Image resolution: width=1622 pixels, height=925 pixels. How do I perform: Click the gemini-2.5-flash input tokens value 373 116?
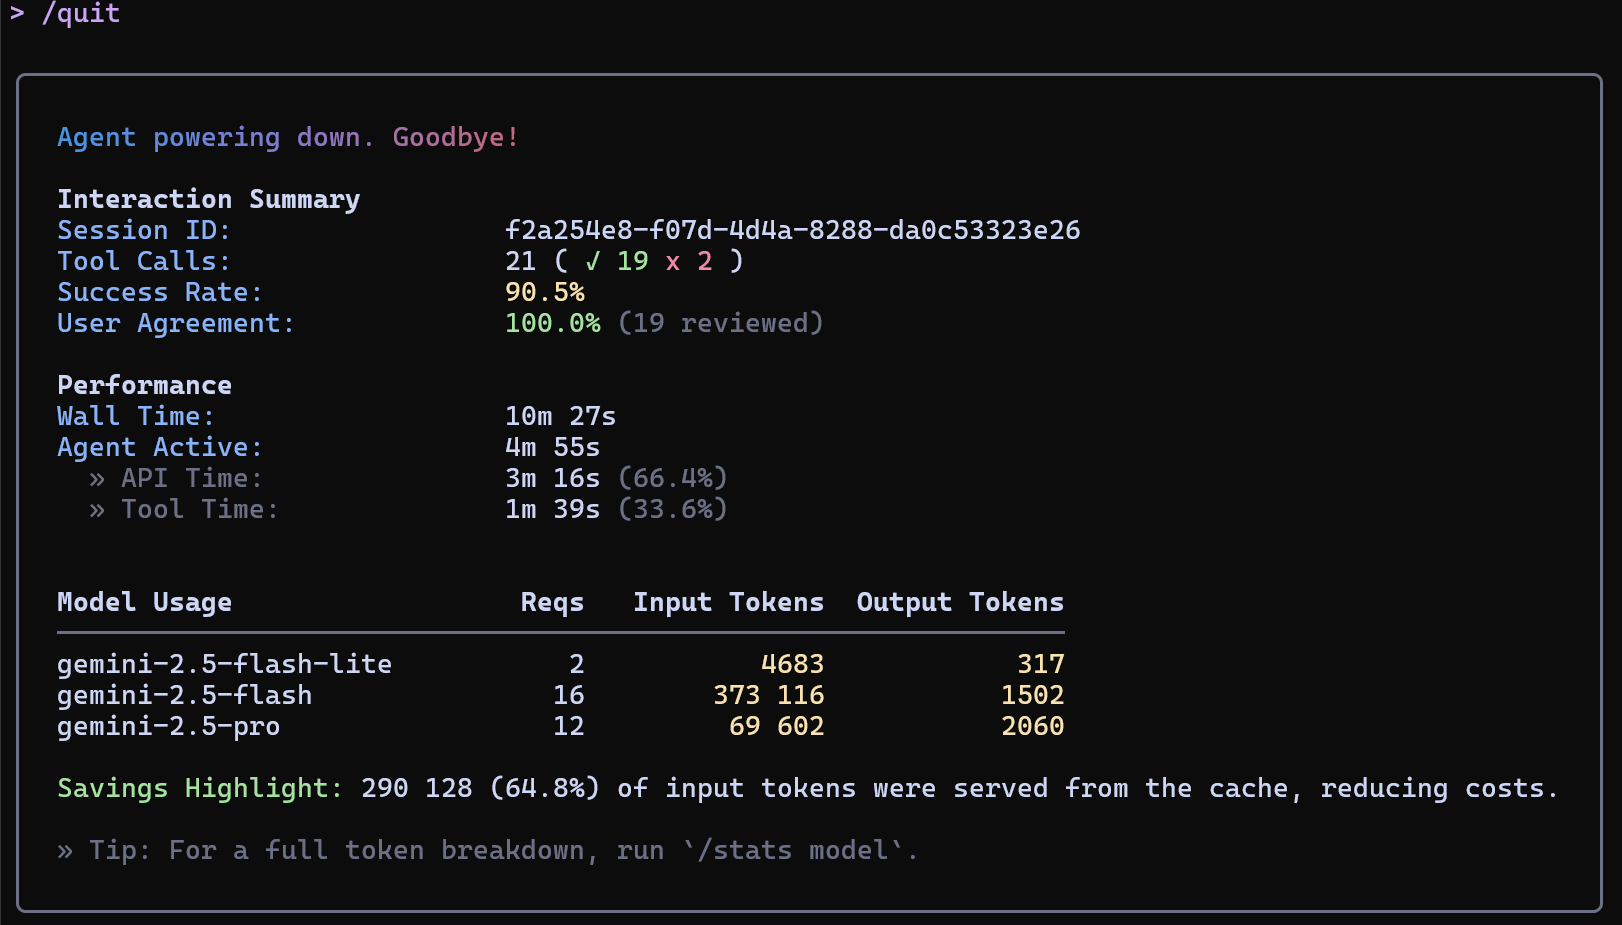(768, 696)
